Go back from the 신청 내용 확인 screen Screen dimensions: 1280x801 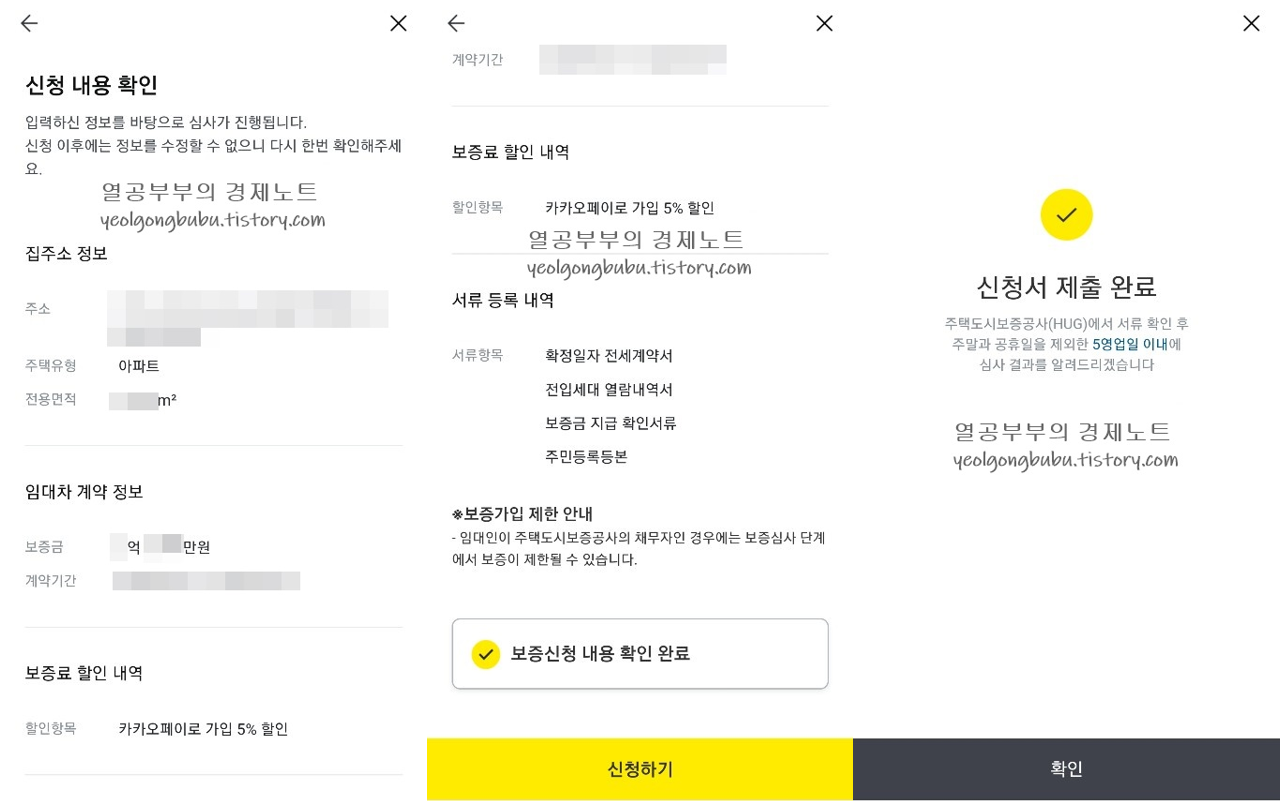29,23
